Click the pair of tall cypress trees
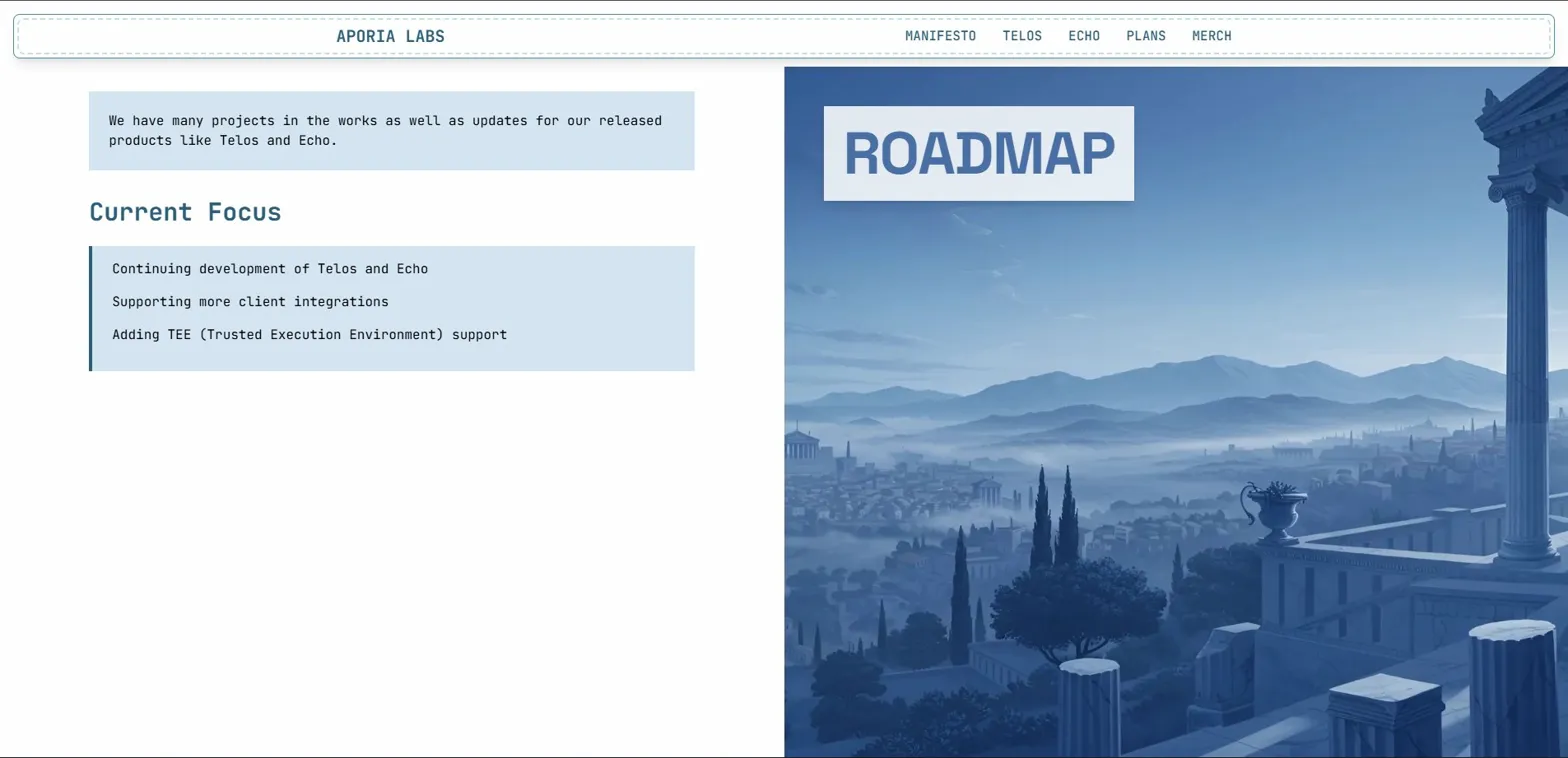Image resolution: width=1568 pixels, height=758 pixels. point(1054,520)
